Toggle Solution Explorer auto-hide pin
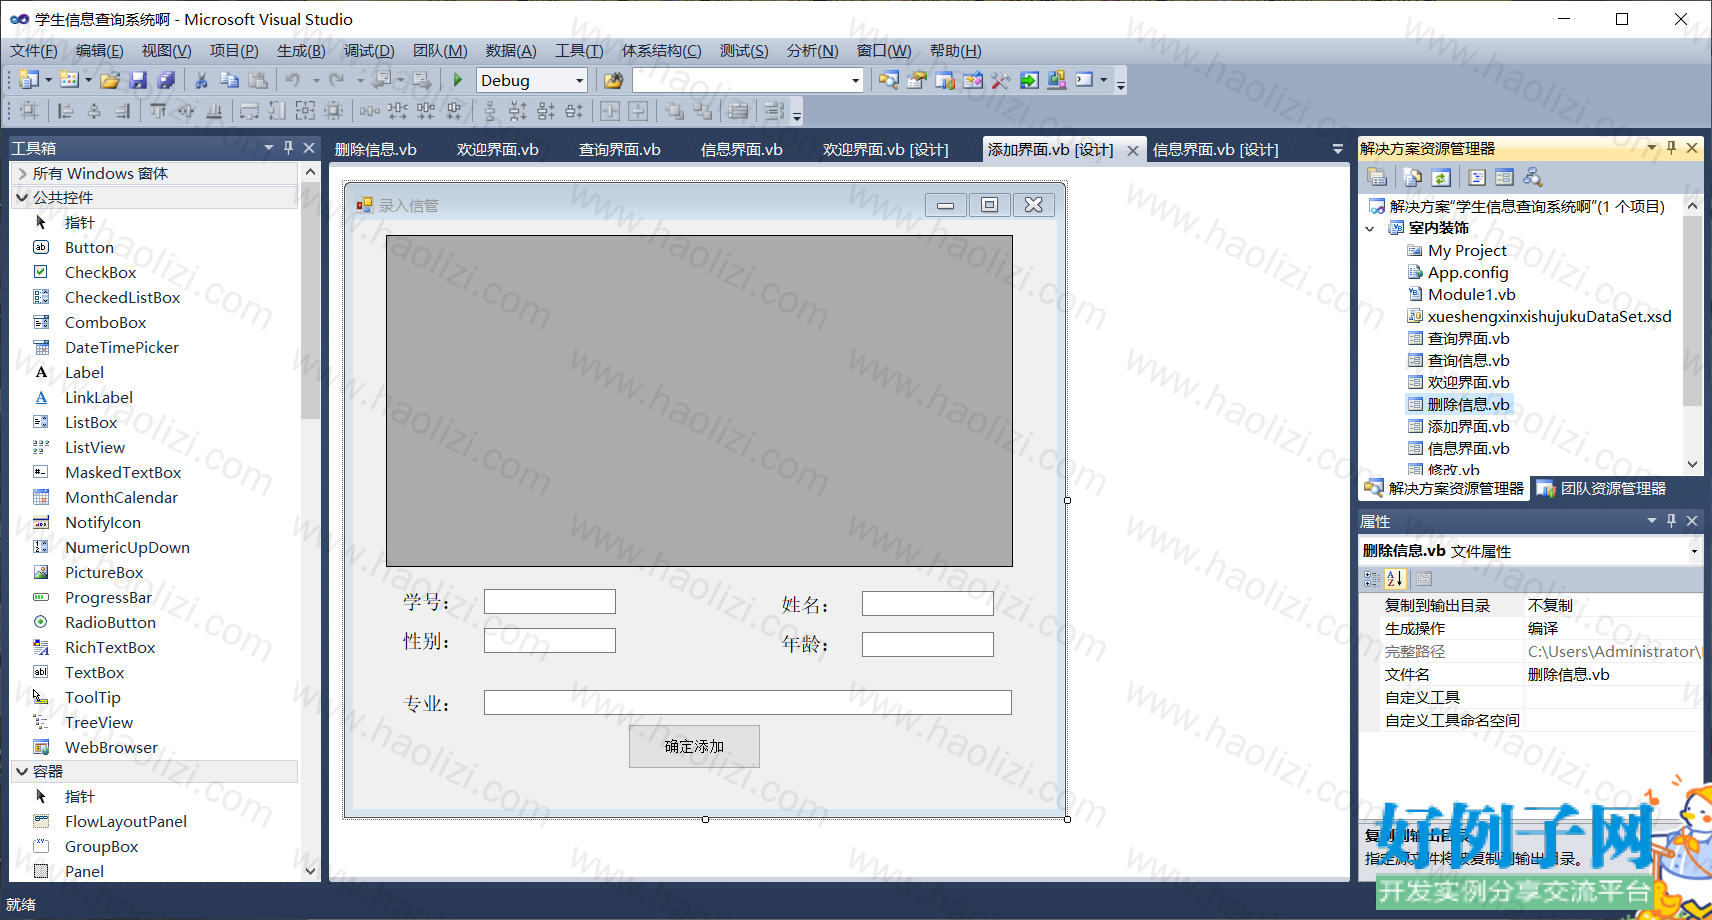This screenshot has height=920, width=1712. (x=1671, y=148)
